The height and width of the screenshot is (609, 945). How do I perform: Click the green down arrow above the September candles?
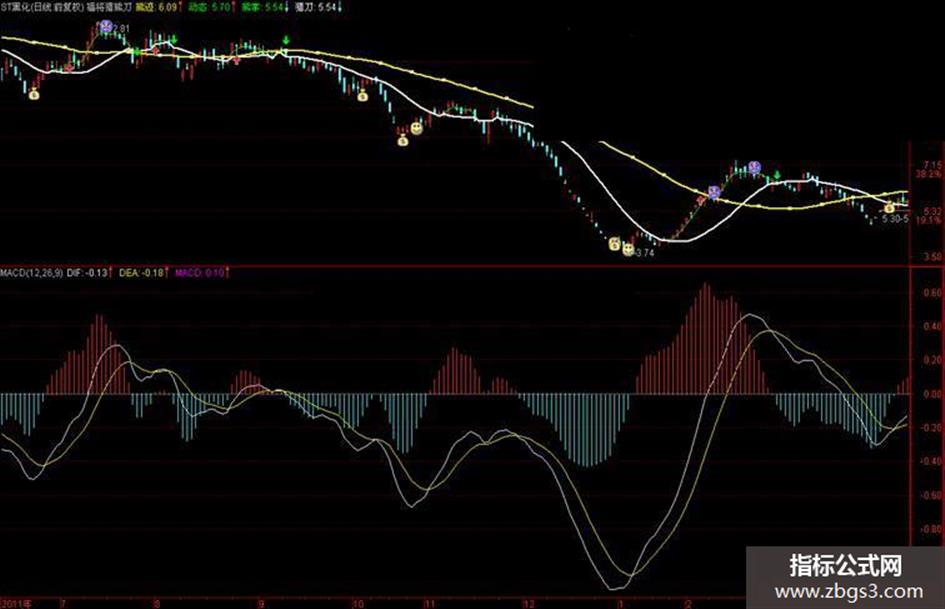pyautogui.click(x=286, y=40)
